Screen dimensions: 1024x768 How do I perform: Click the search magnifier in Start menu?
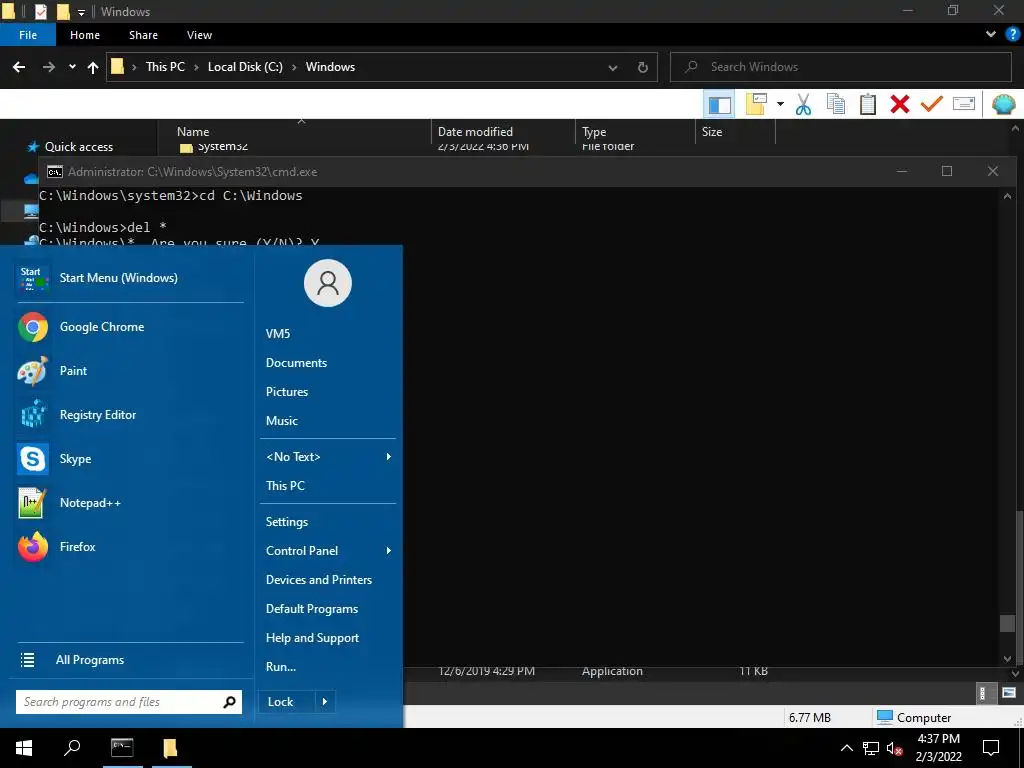(x=229, y=702)
